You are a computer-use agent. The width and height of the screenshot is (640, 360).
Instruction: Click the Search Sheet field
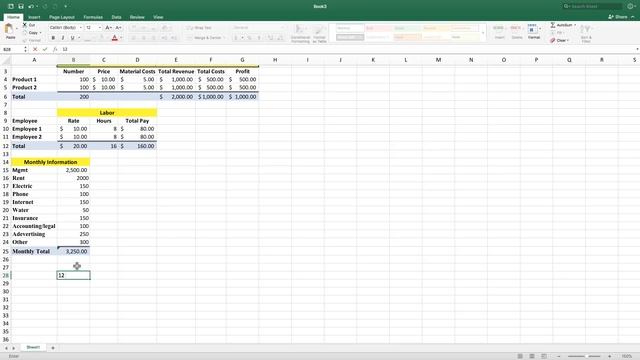coord(592,6)
